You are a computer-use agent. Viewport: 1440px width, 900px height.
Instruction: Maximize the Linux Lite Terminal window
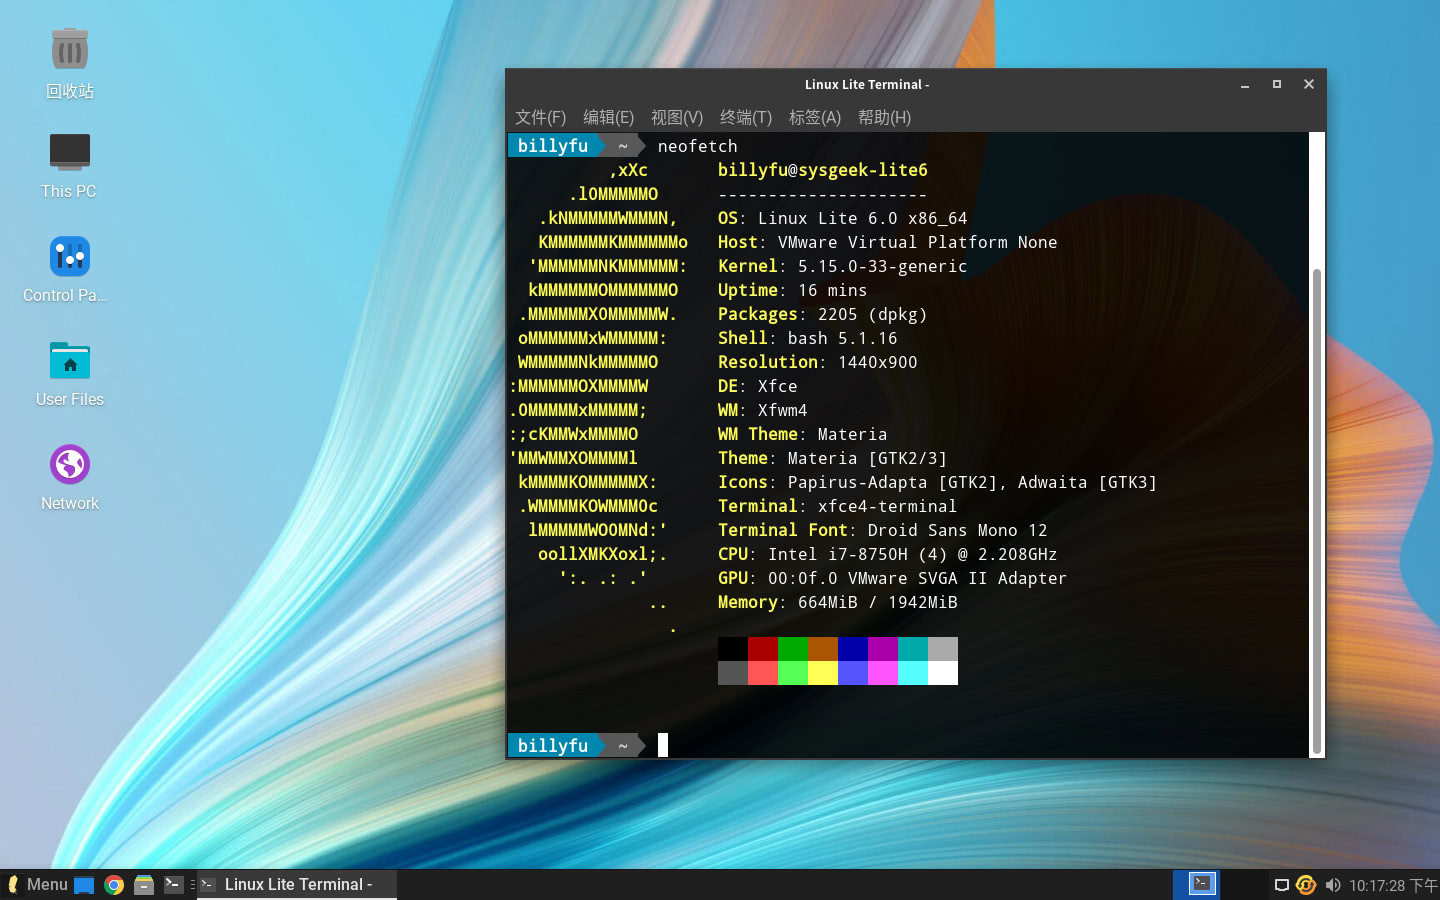coord(1277,85)
